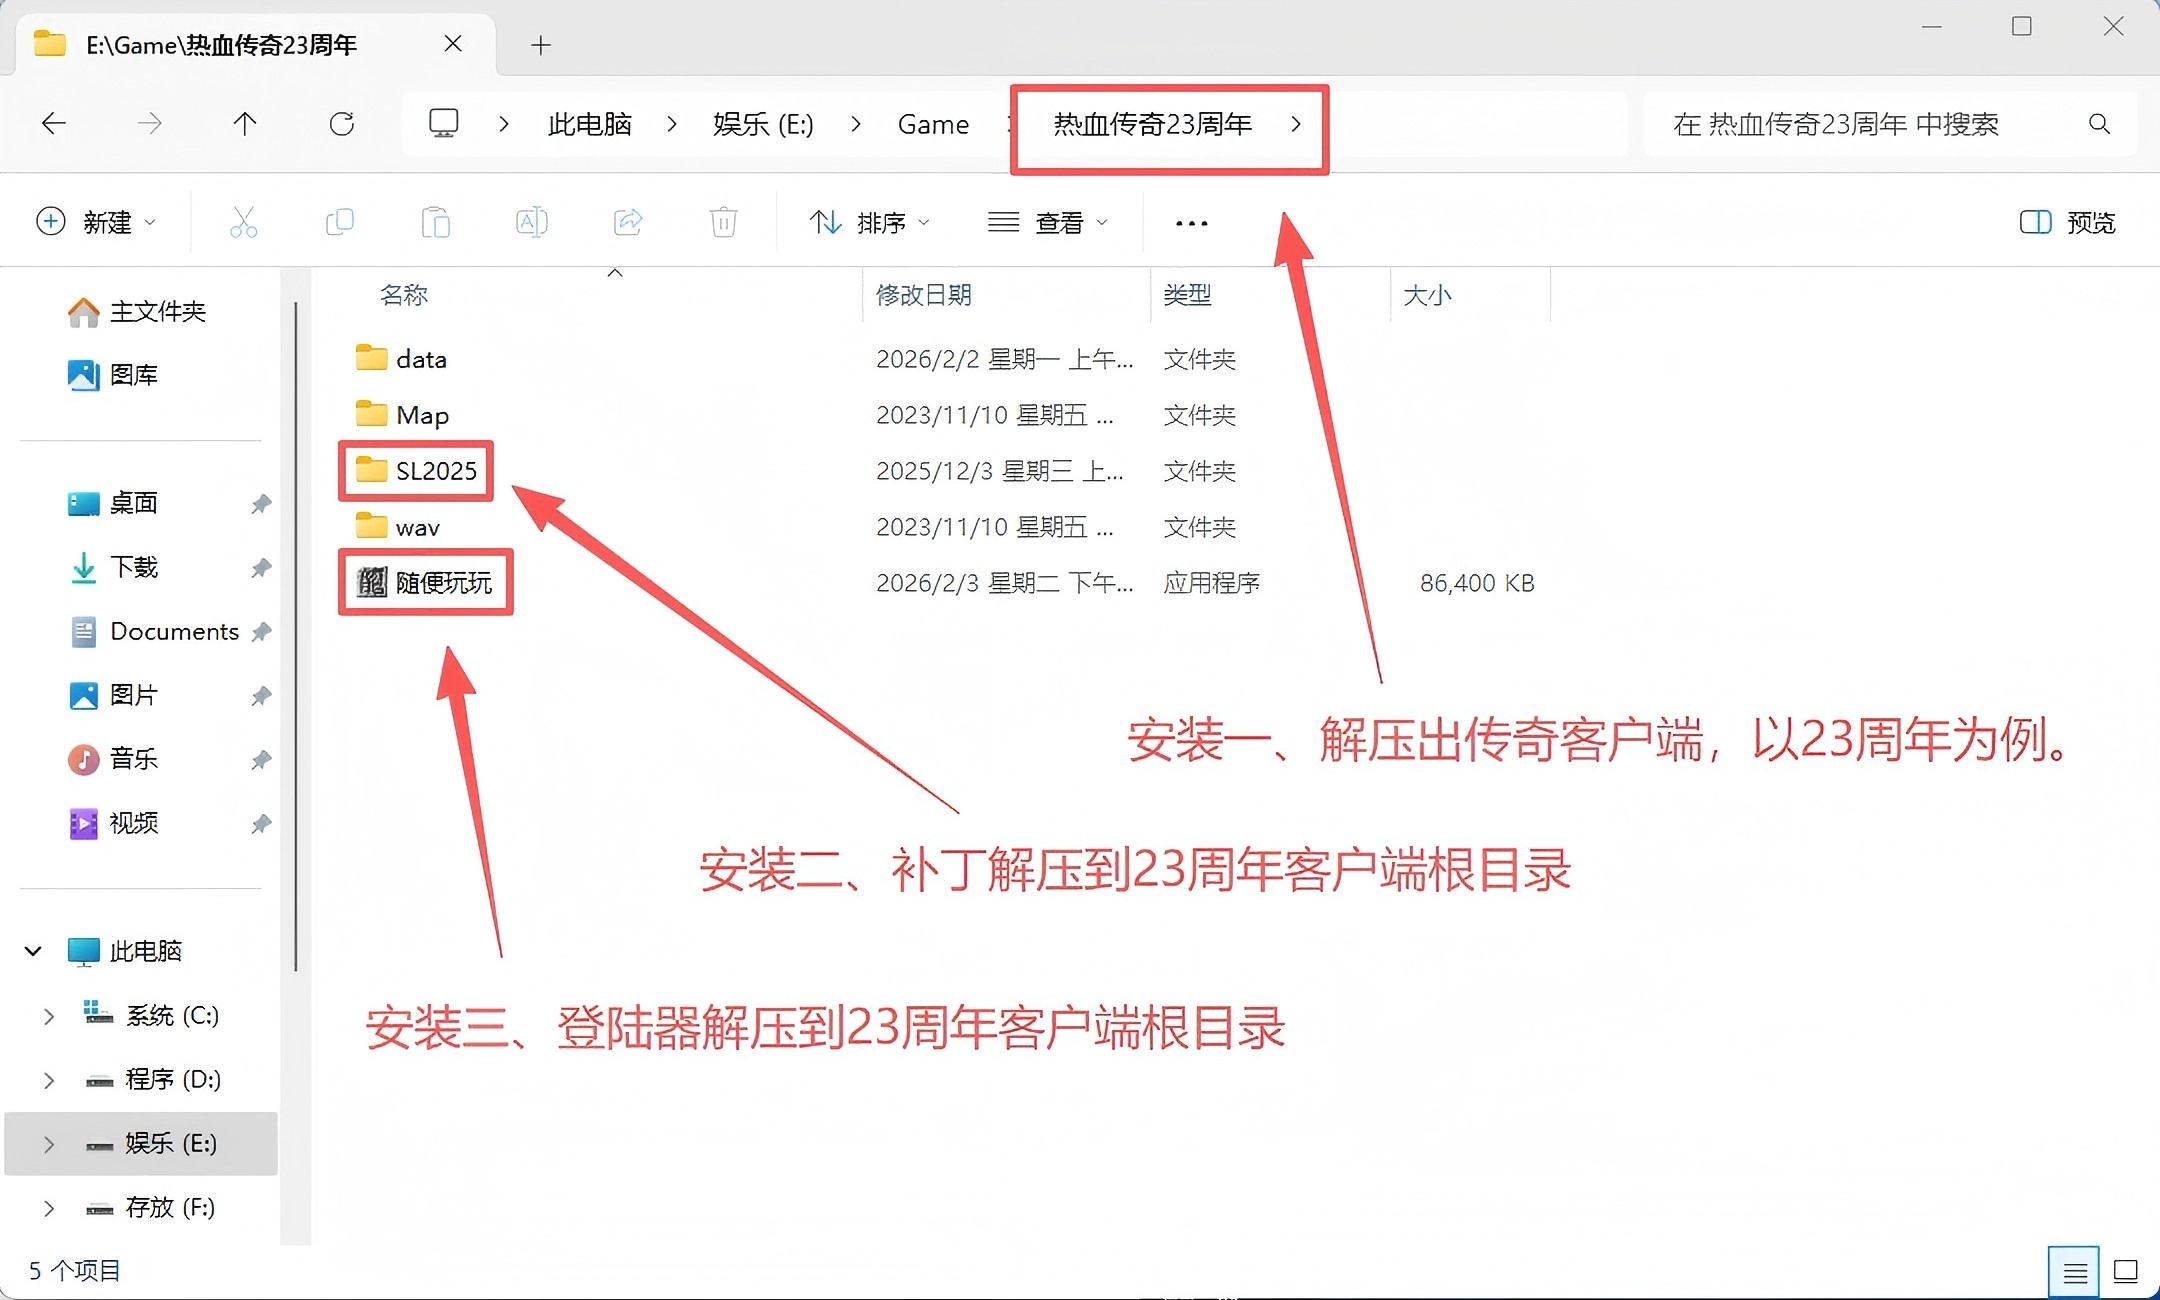
Task: Click the Delete trash can icon
Action: [x=723, y=222]
